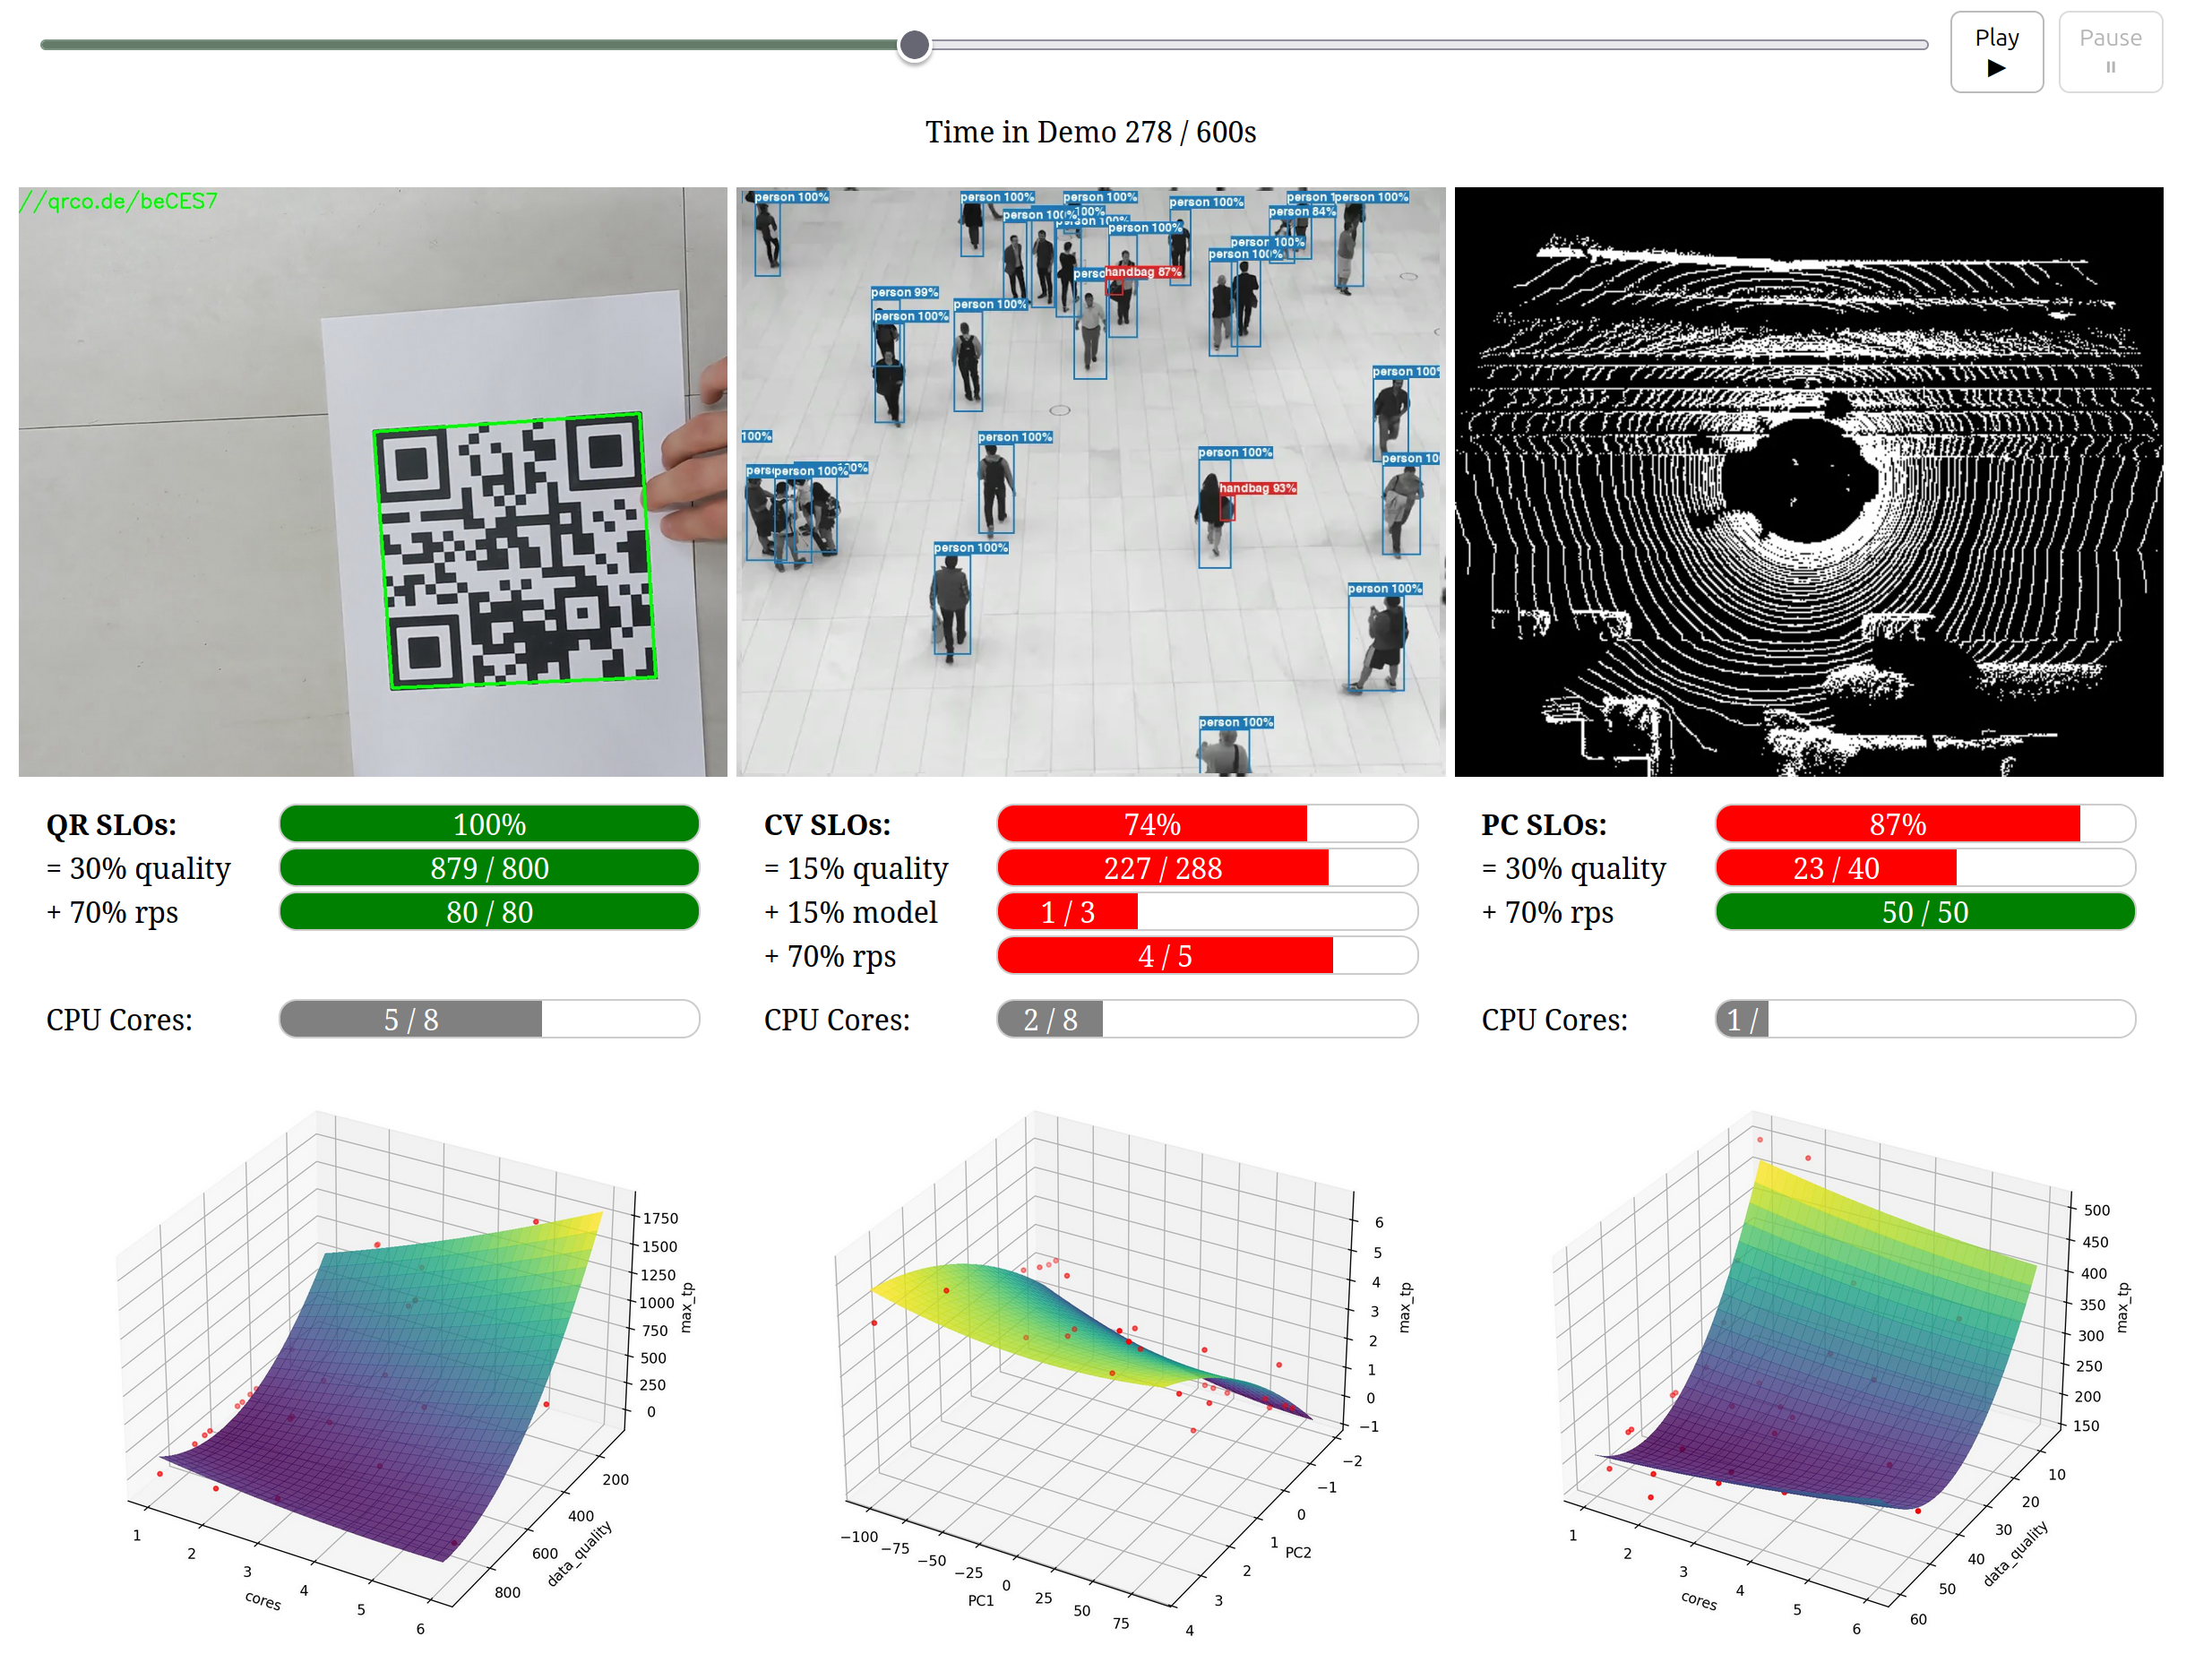This screenshot has height=1654, width=2212.
Task: Click the QR code video frame
Action: point(372,481)
